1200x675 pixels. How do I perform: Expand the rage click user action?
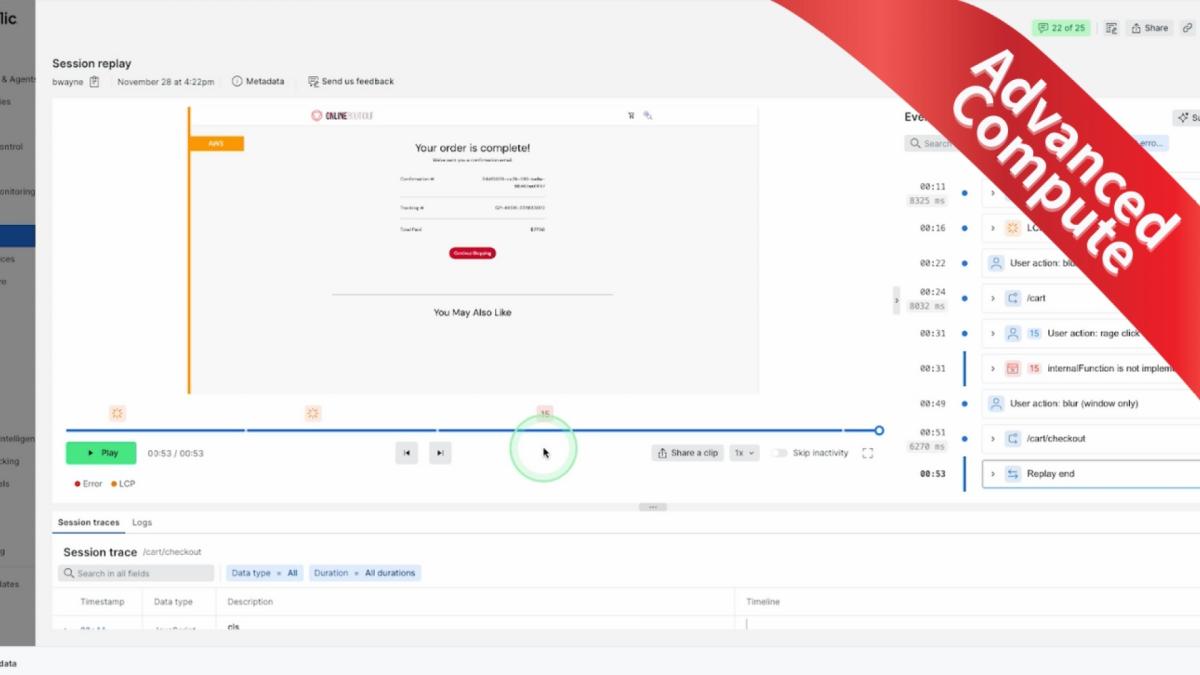coord(993,333)
